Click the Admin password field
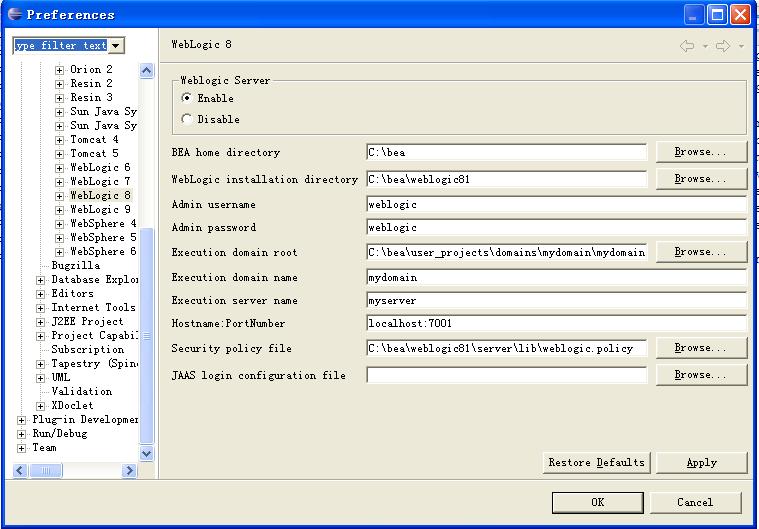The width and height of the screenshot is (759, 529). [x=557, y=227]
